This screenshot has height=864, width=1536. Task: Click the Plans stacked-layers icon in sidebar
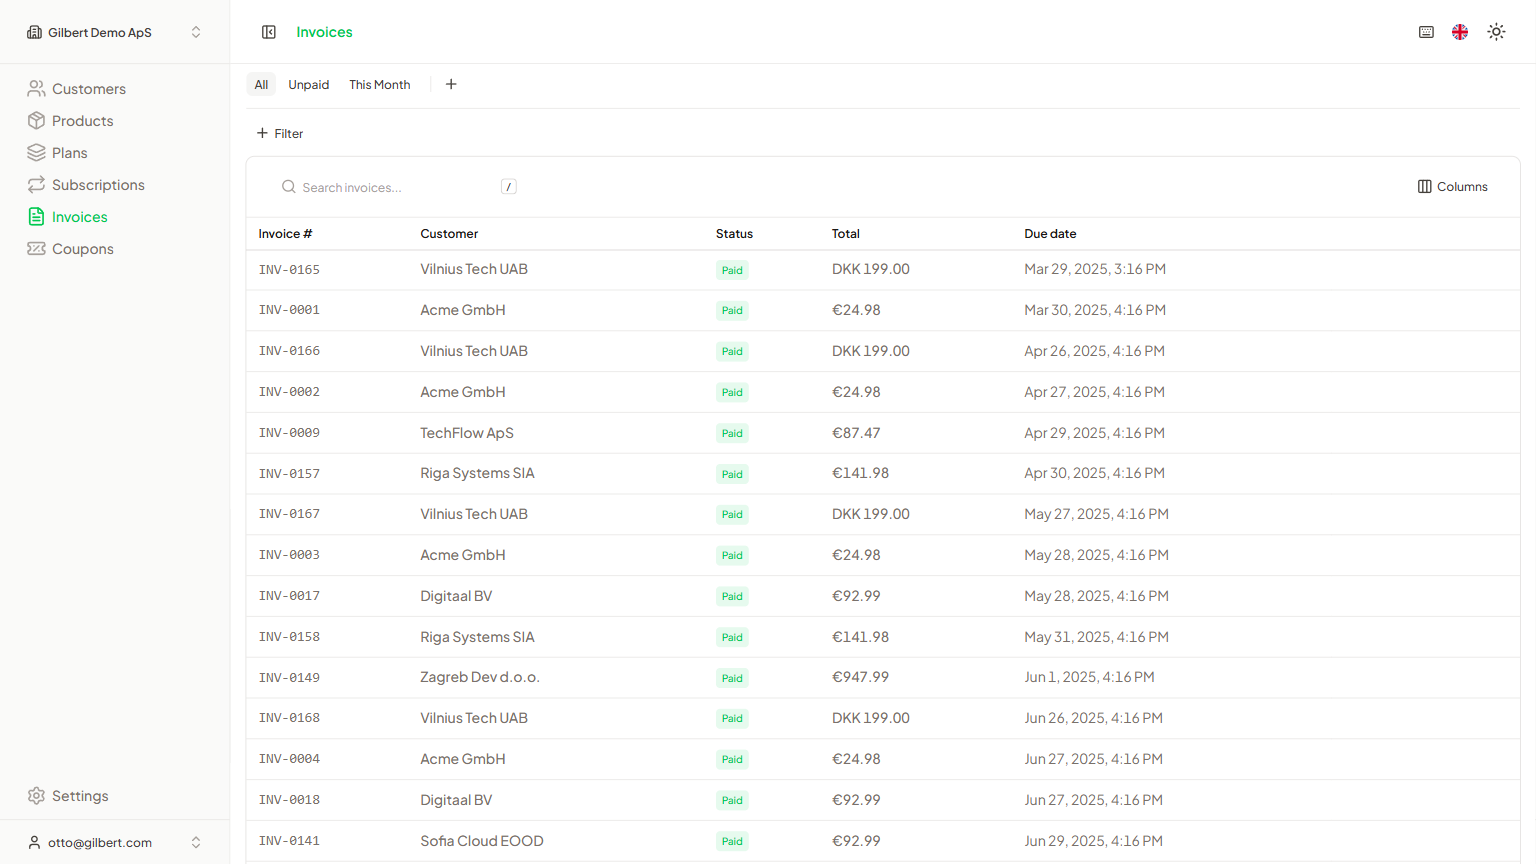[x=36, y=152]
